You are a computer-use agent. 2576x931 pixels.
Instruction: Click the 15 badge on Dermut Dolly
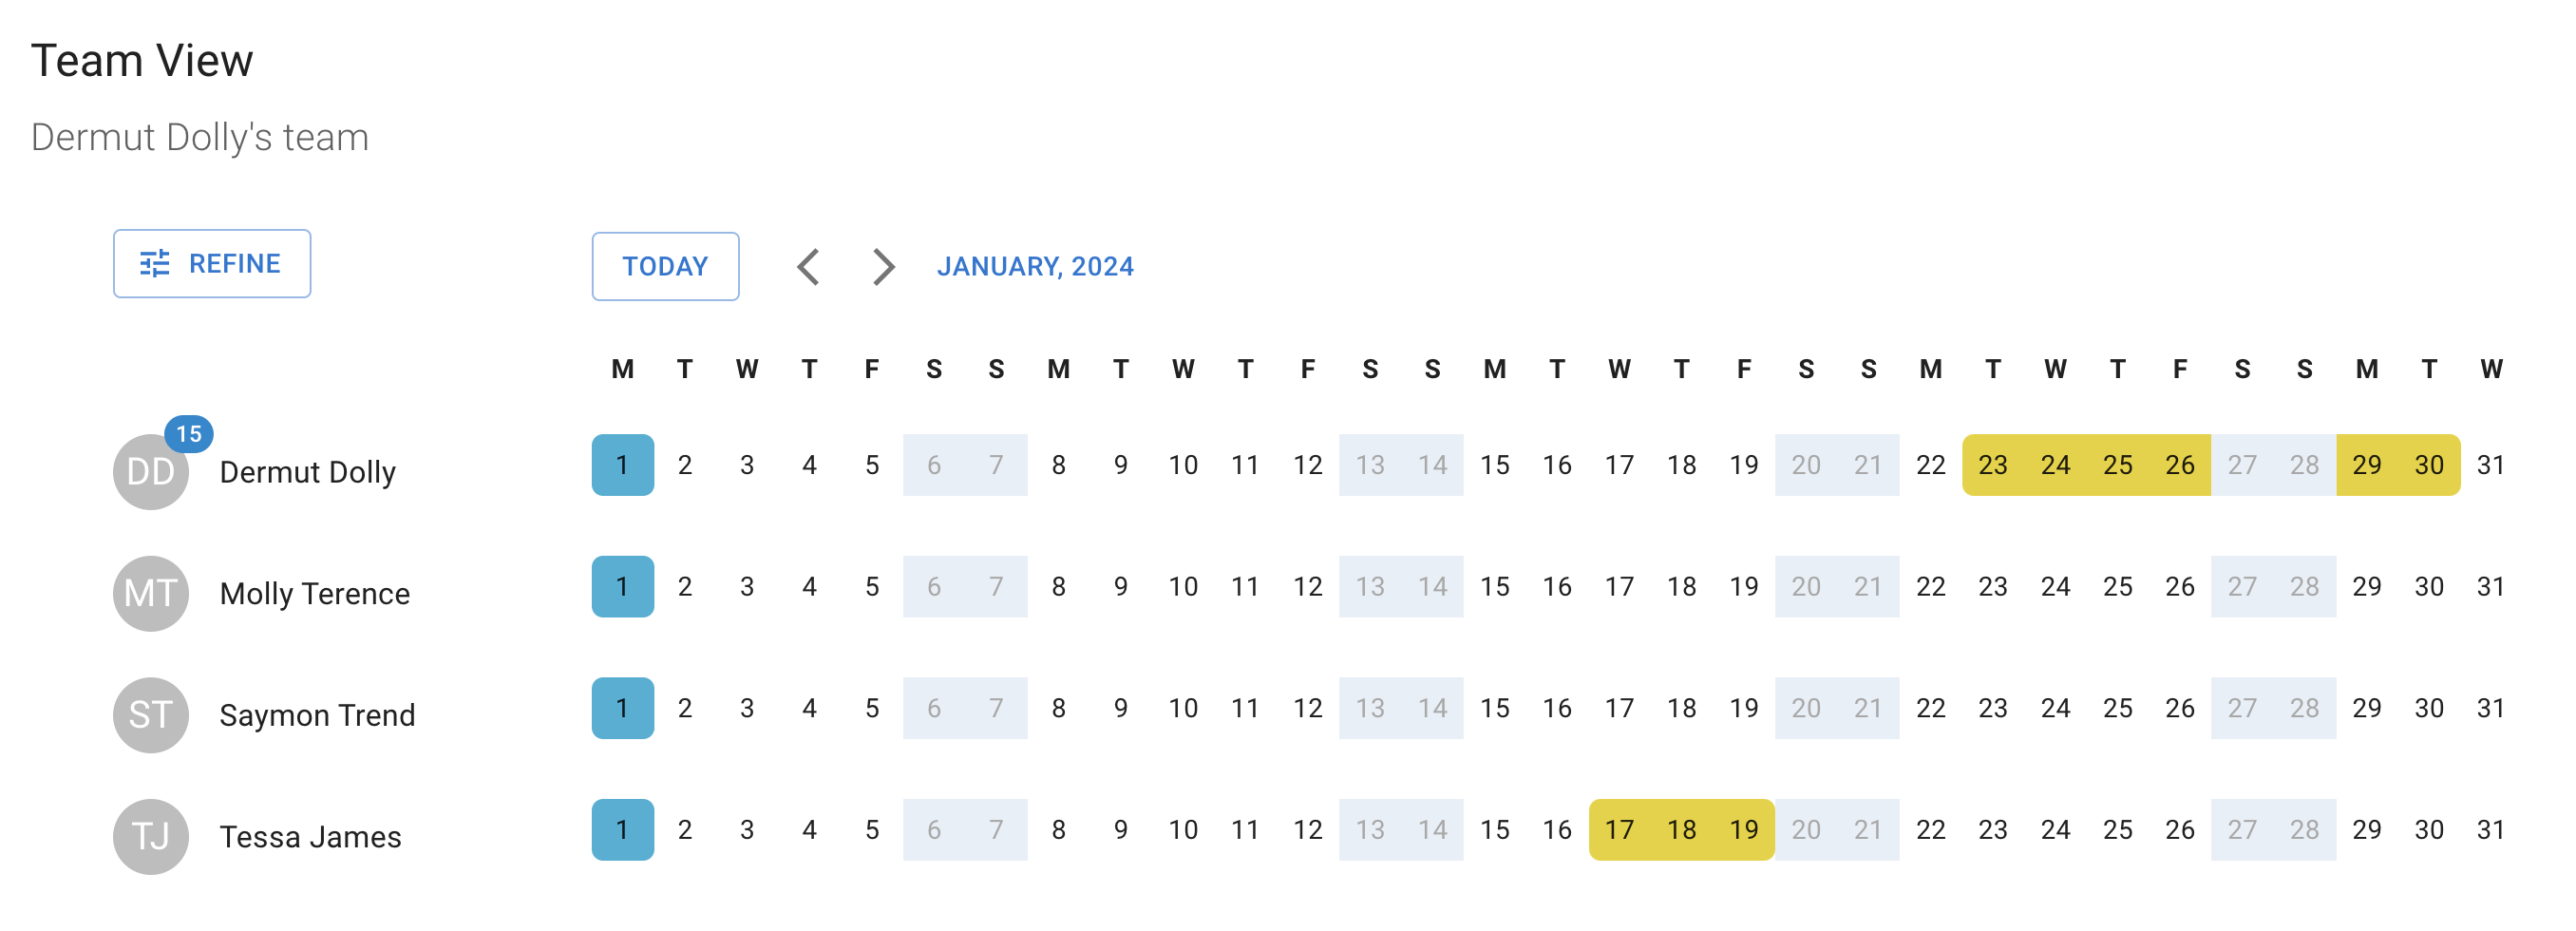point(189,434)
